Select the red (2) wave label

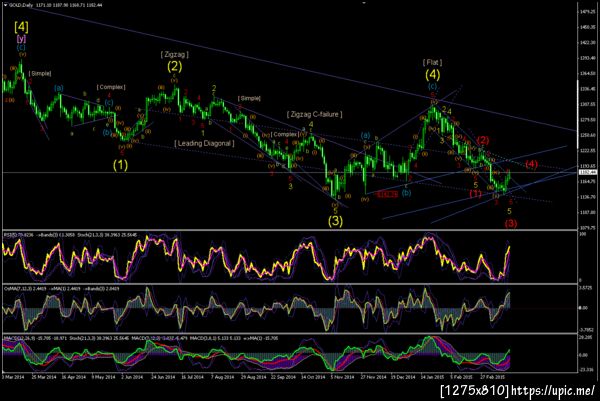pos(483,140)
